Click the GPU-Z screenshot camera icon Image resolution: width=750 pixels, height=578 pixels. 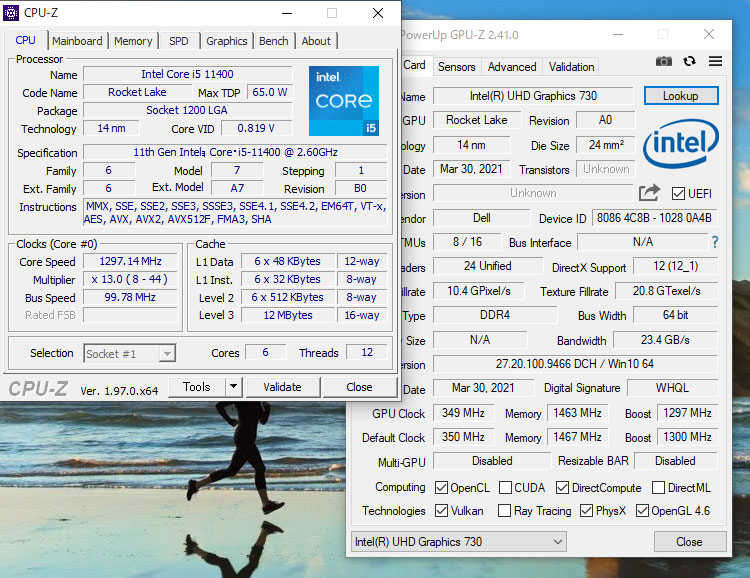[663, 61]
